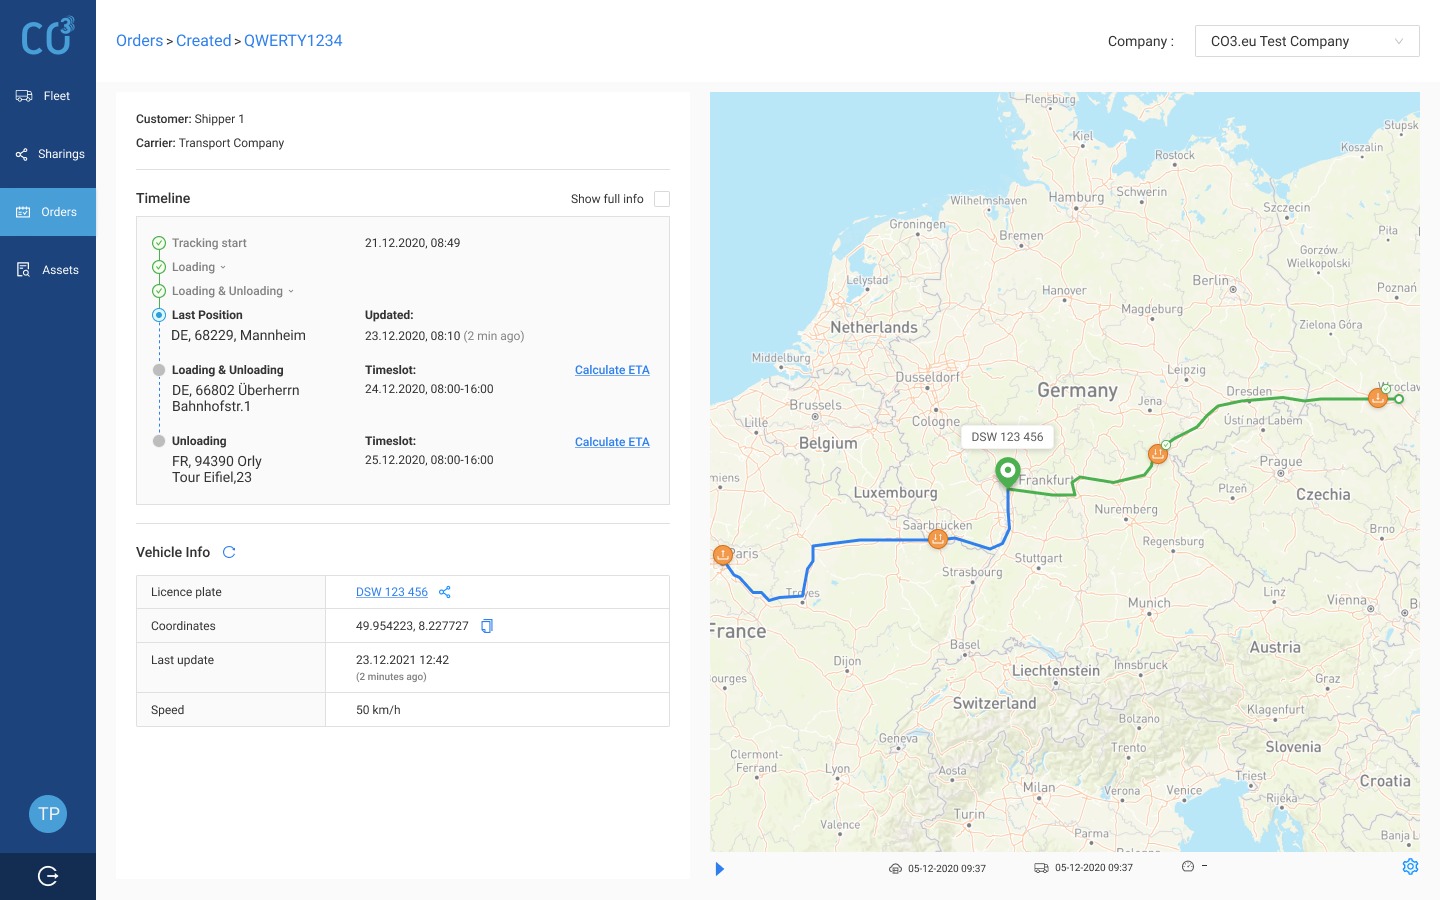Enable Show full info checkbox
Image resolution: width=1440 pixels, height=900 pixels.
click(x=662, y=199)
